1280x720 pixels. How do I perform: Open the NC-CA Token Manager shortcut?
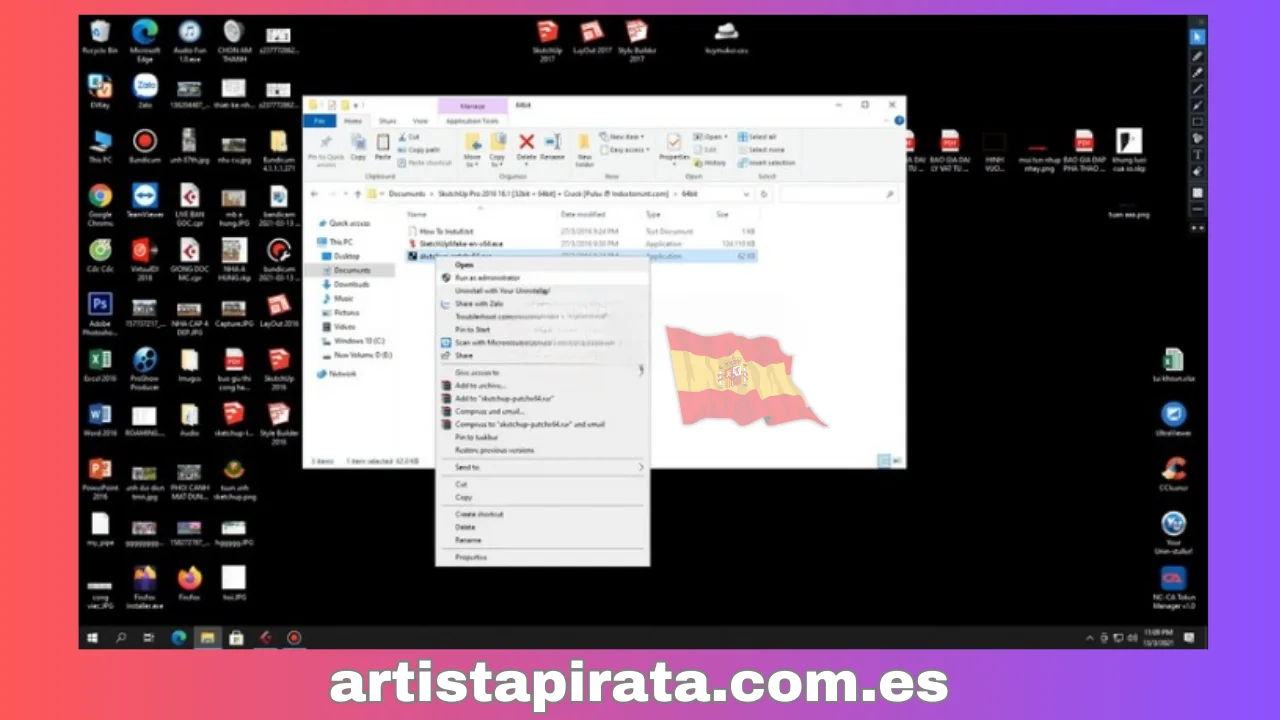[1174, 589]
